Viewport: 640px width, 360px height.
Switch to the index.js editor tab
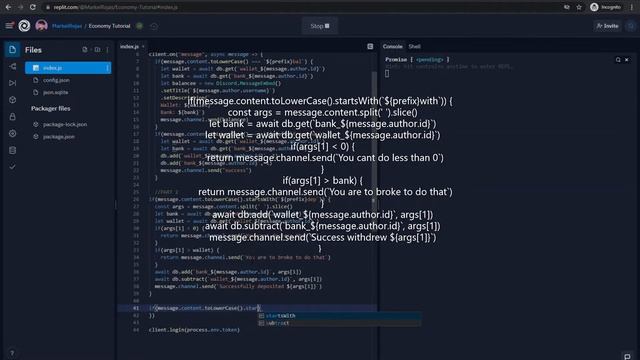pyautogui.click(x=130, y=47)
